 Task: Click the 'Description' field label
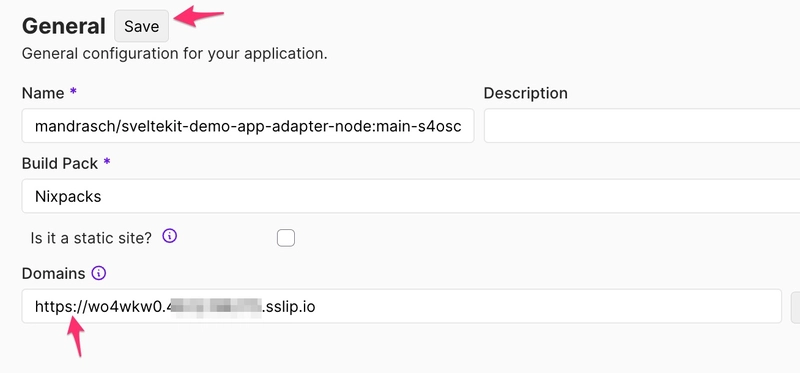526,93
